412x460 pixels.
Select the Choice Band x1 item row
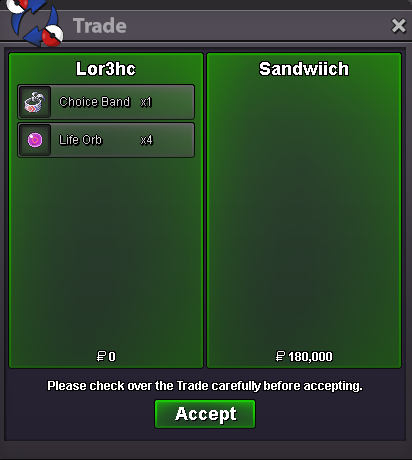tap(106, 102)
